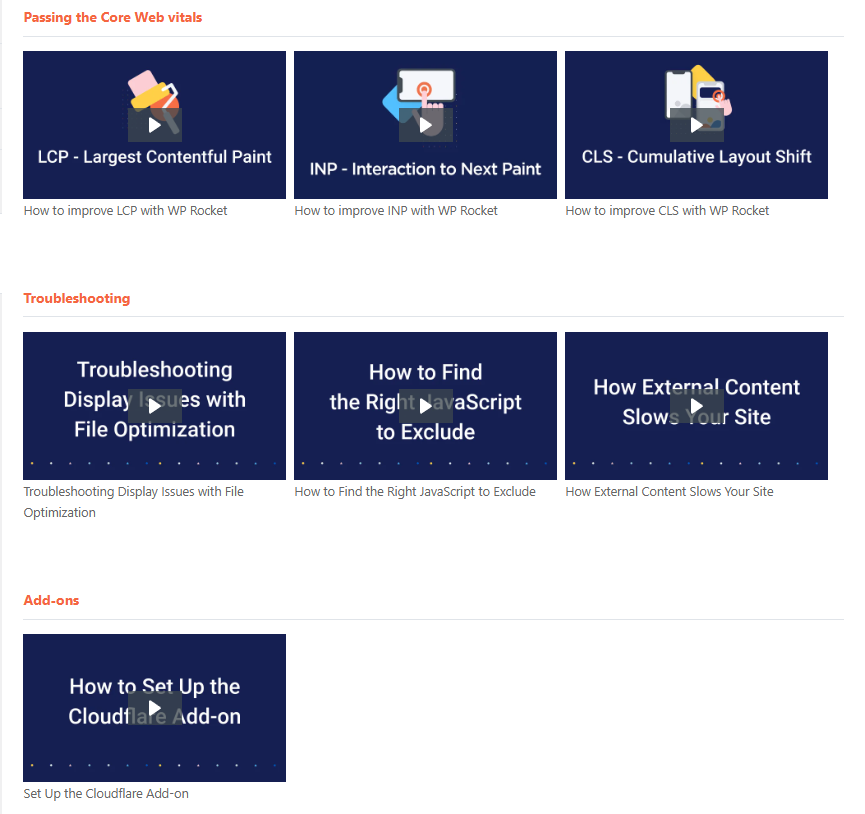Click the 'How External Content Slows Your Site' caption
This screenshot has width=865, height=814.
pos(669,492)
